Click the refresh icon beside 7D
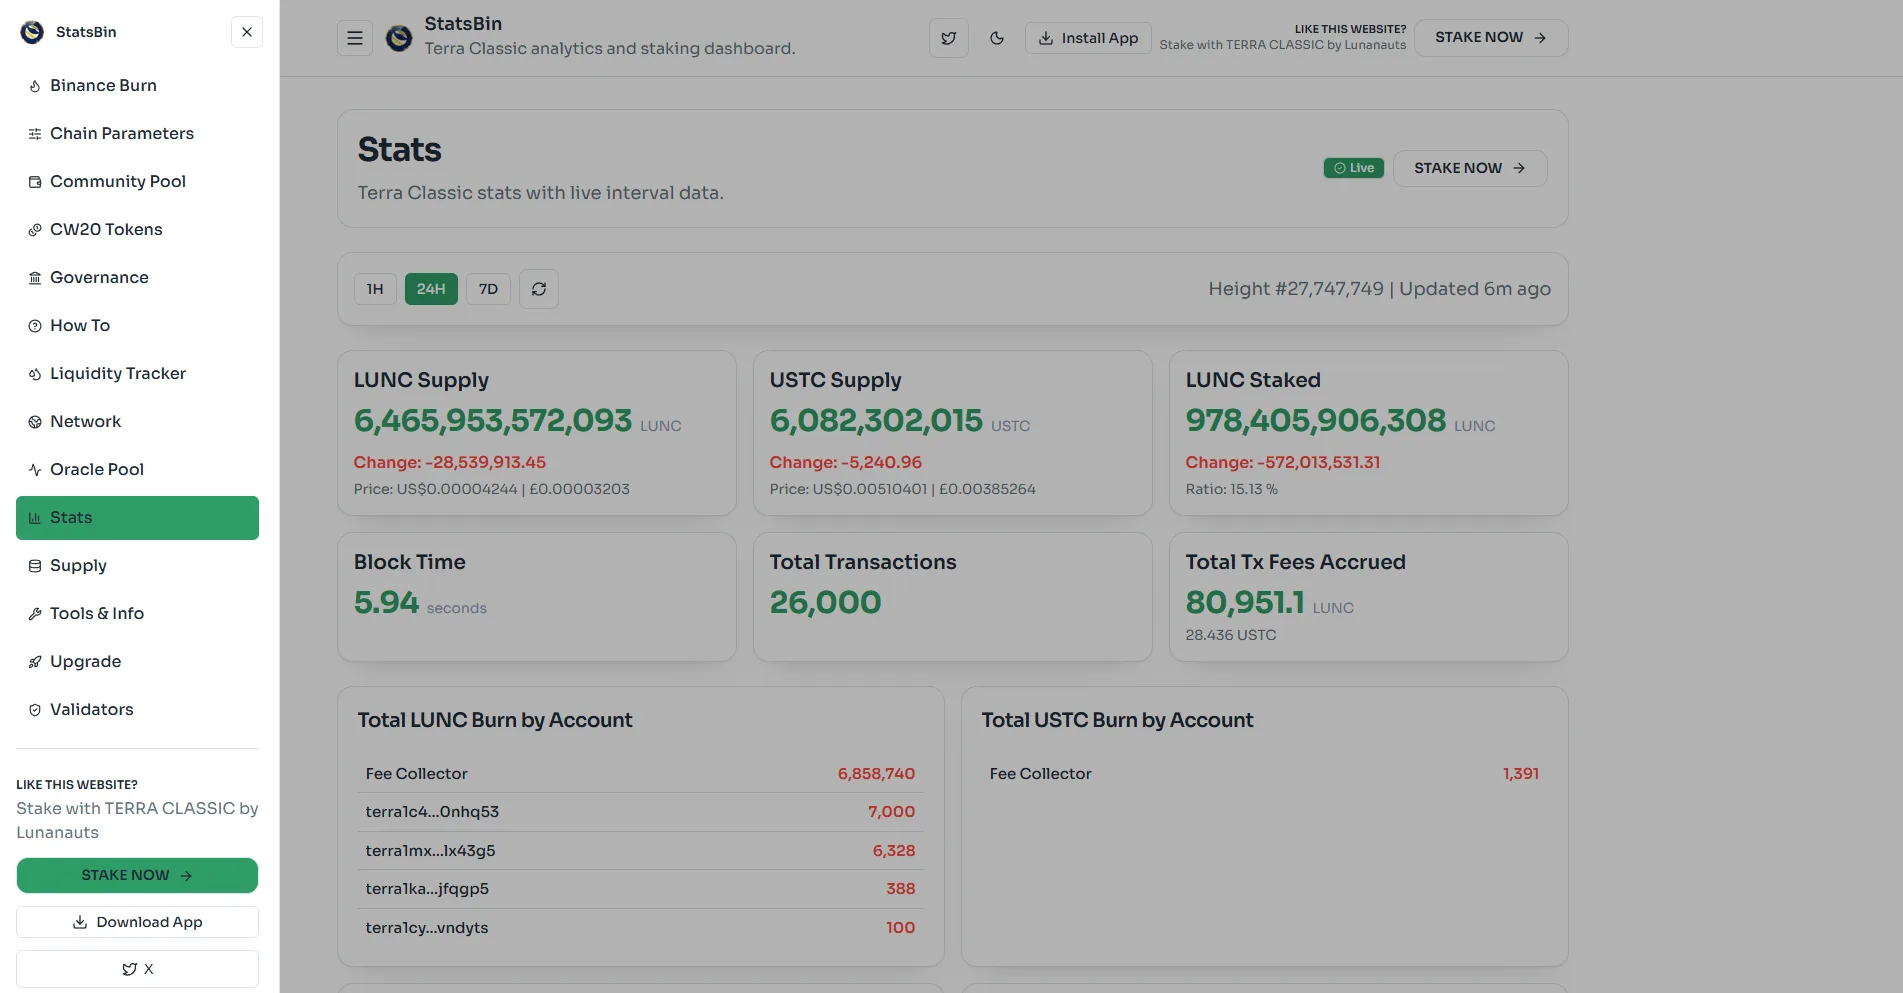Viewport: 1903px width, 993px height. tap(538, 289)
